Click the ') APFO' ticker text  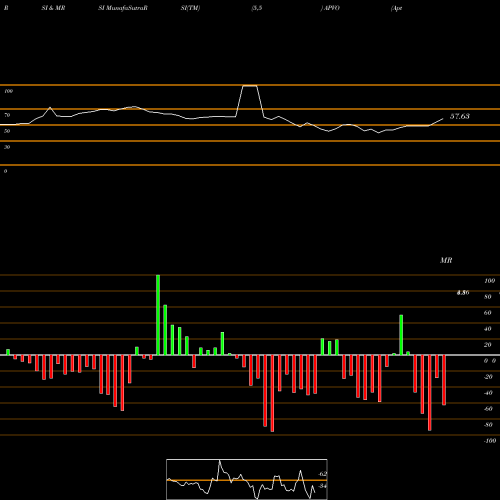[330, 8]
